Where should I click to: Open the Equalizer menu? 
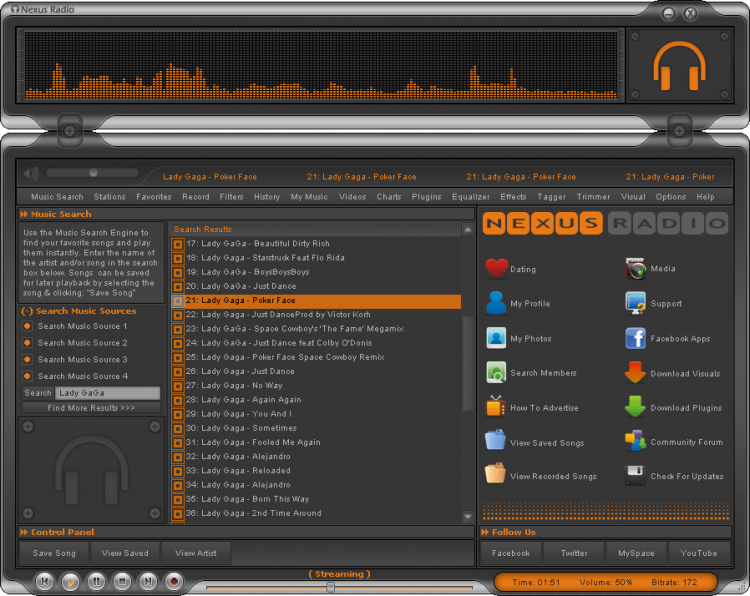471,197
